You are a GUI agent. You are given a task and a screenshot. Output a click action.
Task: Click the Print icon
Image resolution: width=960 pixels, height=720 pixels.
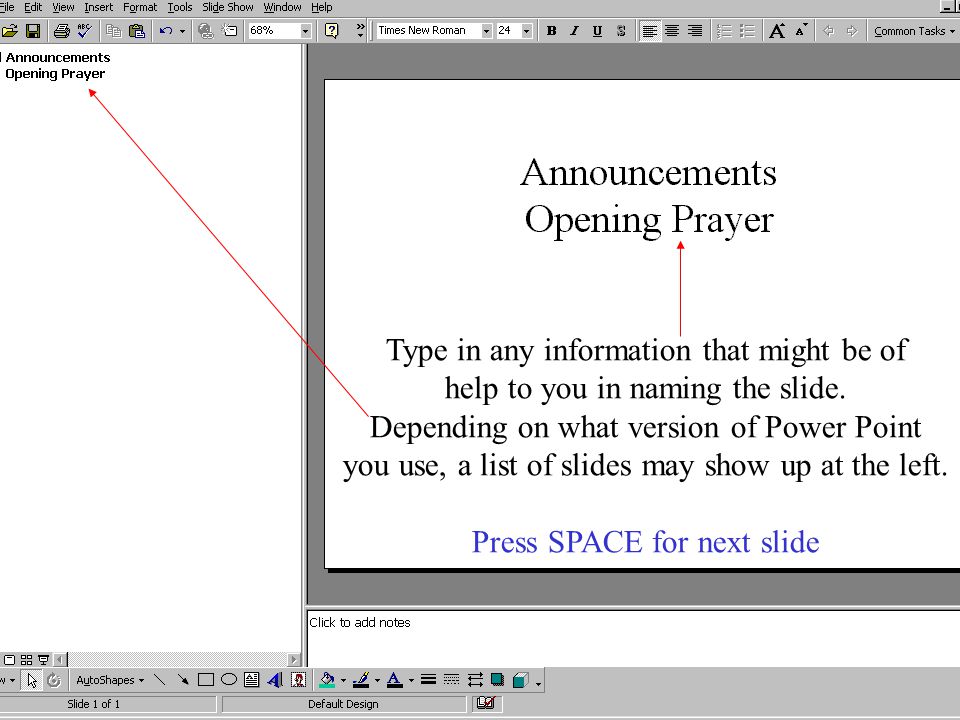(x=61, y=31)
